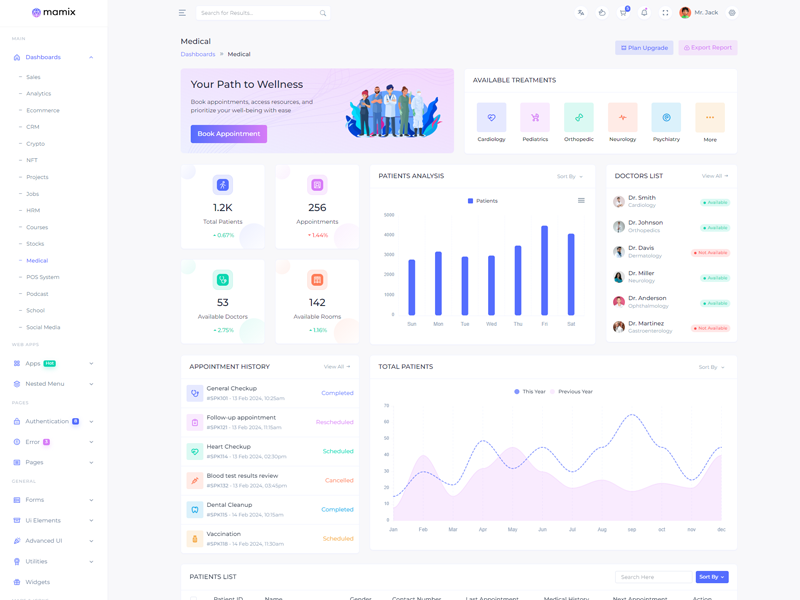Open Sort By dropdown in Patients Analysis
This screenshot has width=800, height=600.
[x=570, y=176]
